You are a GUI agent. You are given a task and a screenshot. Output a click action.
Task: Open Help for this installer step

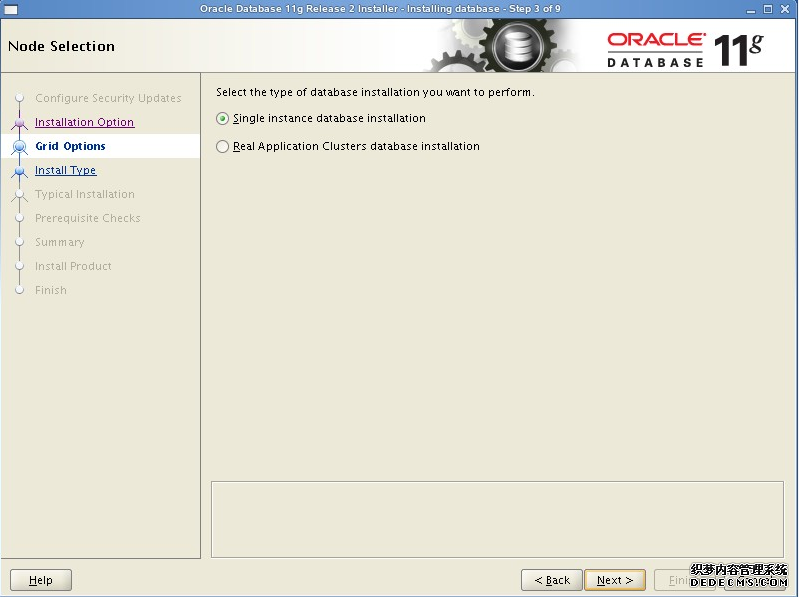[x=41, y=580]
